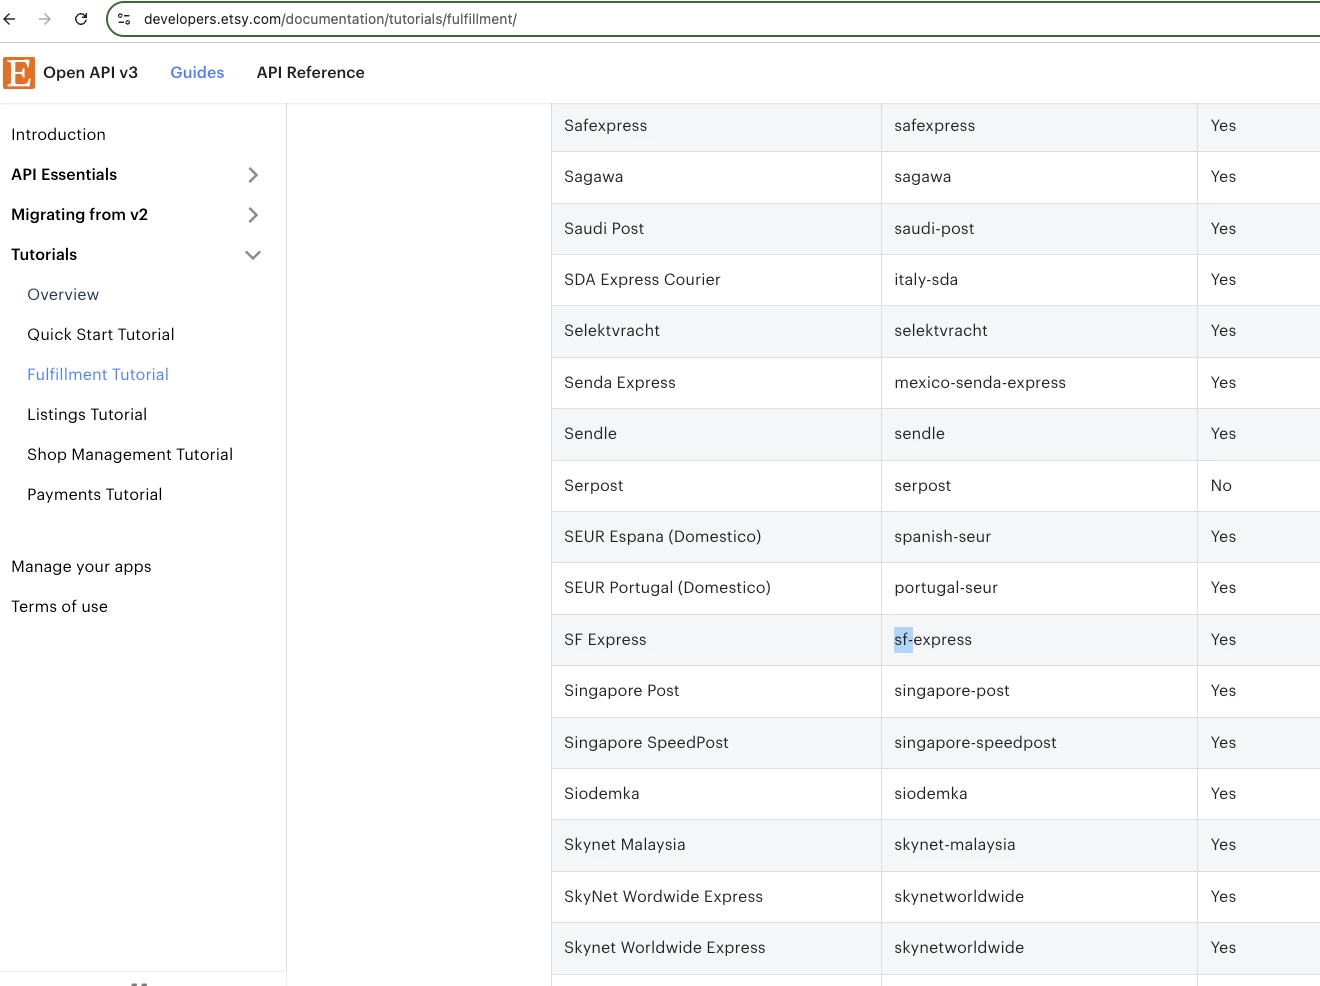
Task: Click 'Yes' in the SF Express row
Action: tap(1223, 640)
